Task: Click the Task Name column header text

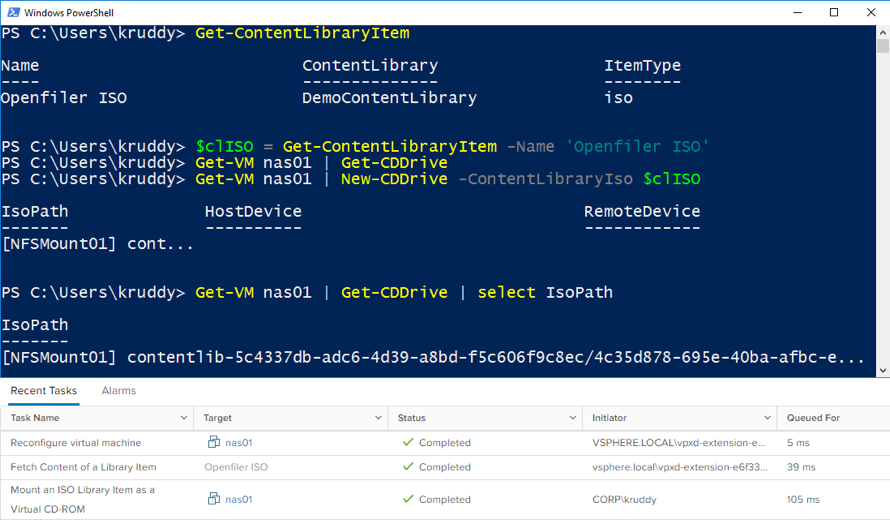Action: point(35,418)
